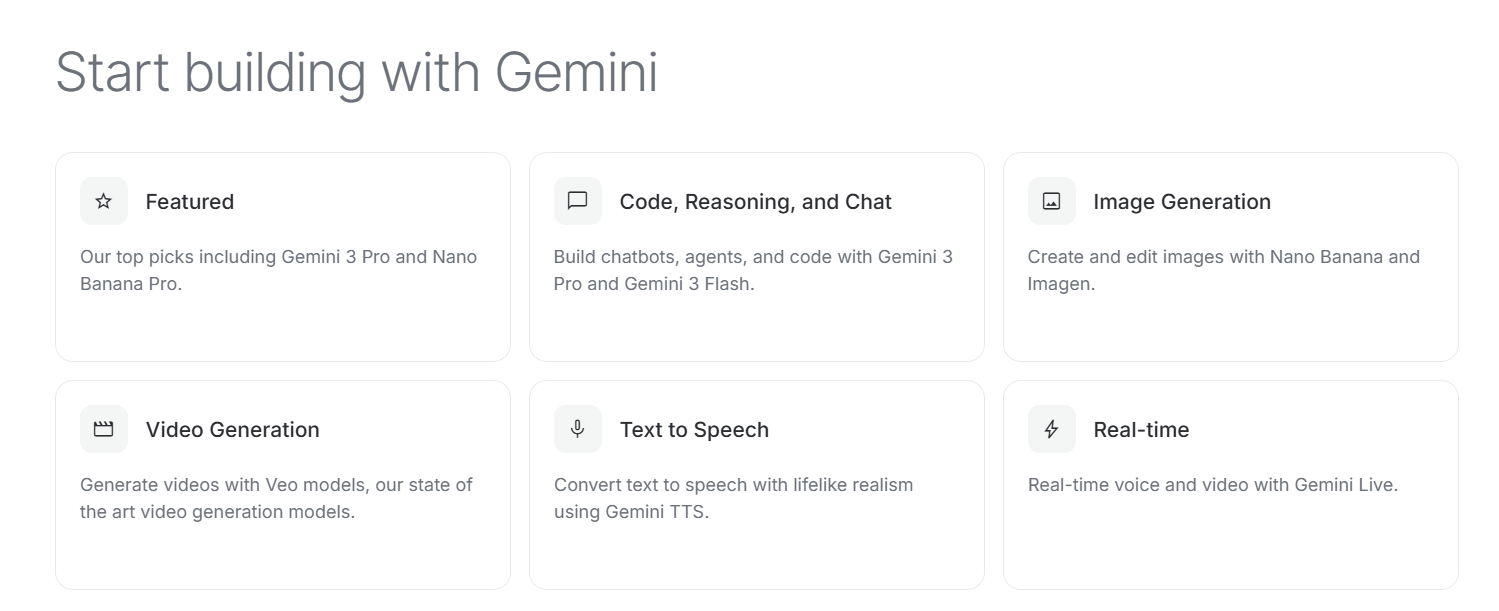Click the lightning bolt icon for Real-time
Image resolution: width=1499 pixels, height=611 pixels.
1052,429
